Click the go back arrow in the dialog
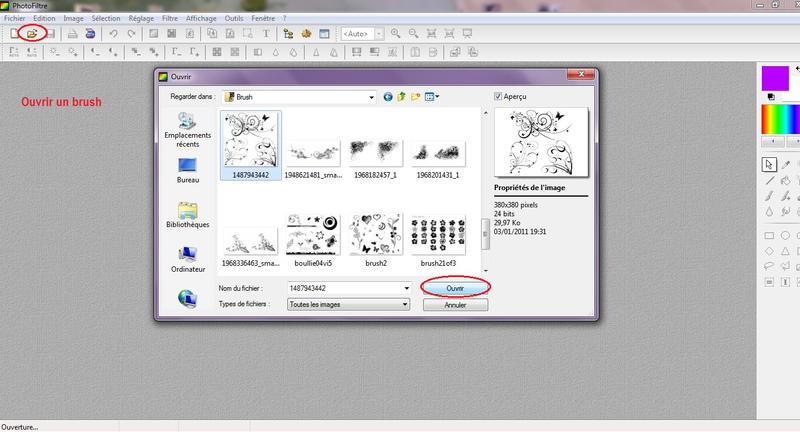The height and width of the screenshot is (432, 800). 388,97
